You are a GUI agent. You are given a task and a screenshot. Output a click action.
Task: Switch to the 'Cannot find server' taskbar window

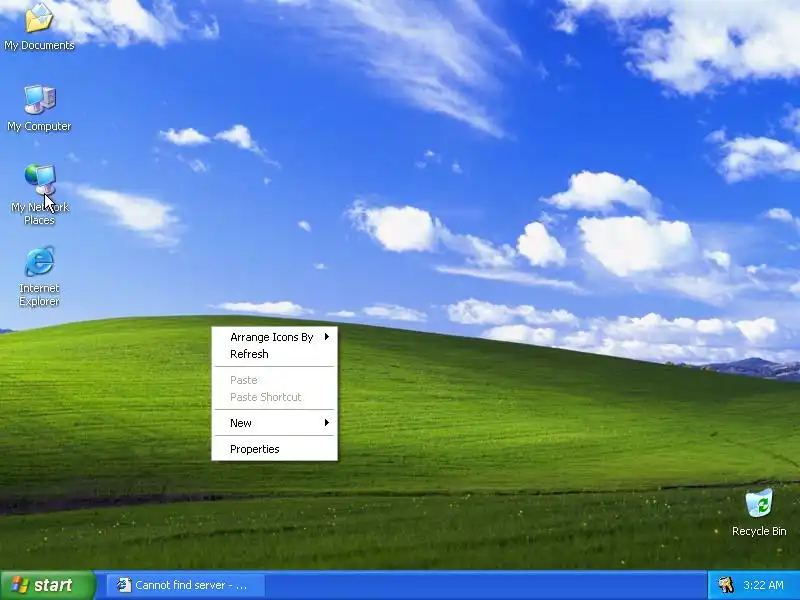pyautogui.click(x=186, y=585)
